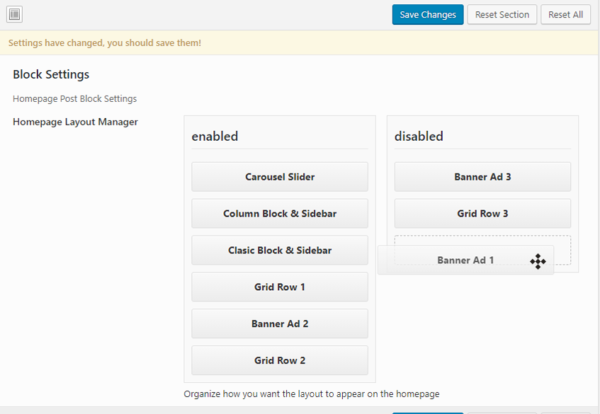Screen dimensions: 600x414
Task: Pick the Grid Row 1 block
Action: (x=280, y=287)
